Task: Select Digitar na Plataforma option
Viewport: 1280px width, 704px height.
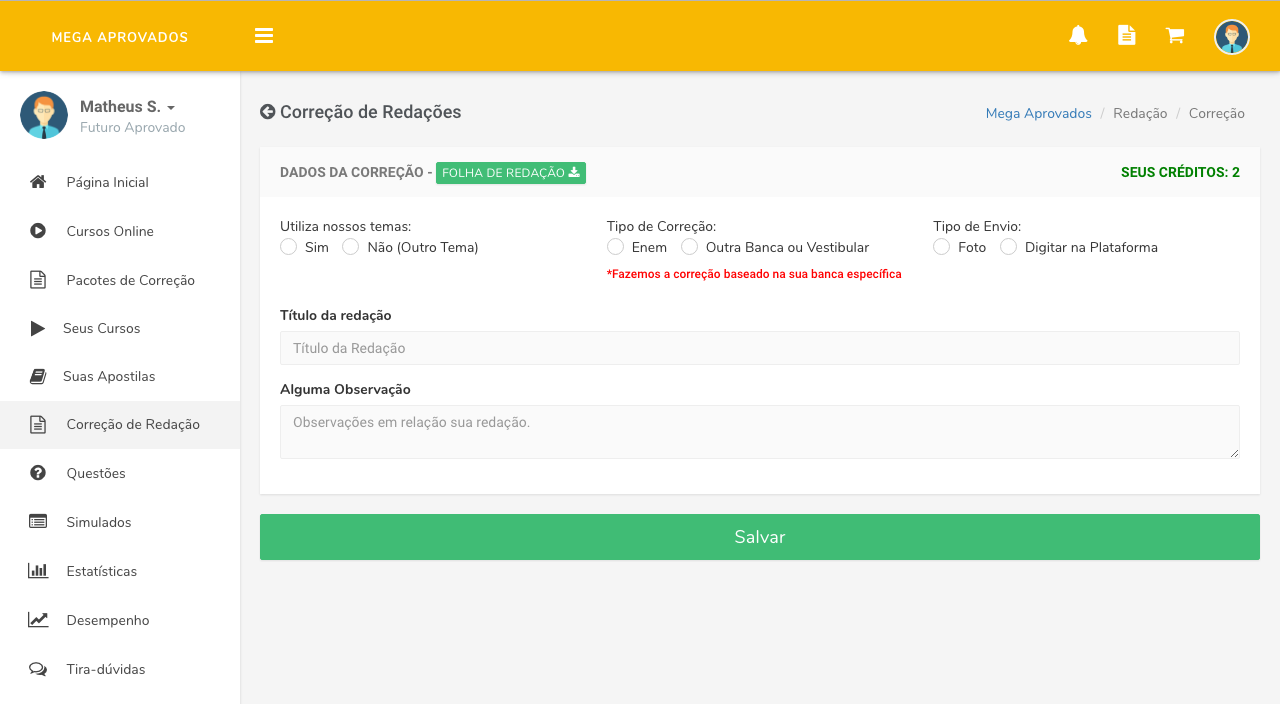Action: click(x=1009, y=247)
